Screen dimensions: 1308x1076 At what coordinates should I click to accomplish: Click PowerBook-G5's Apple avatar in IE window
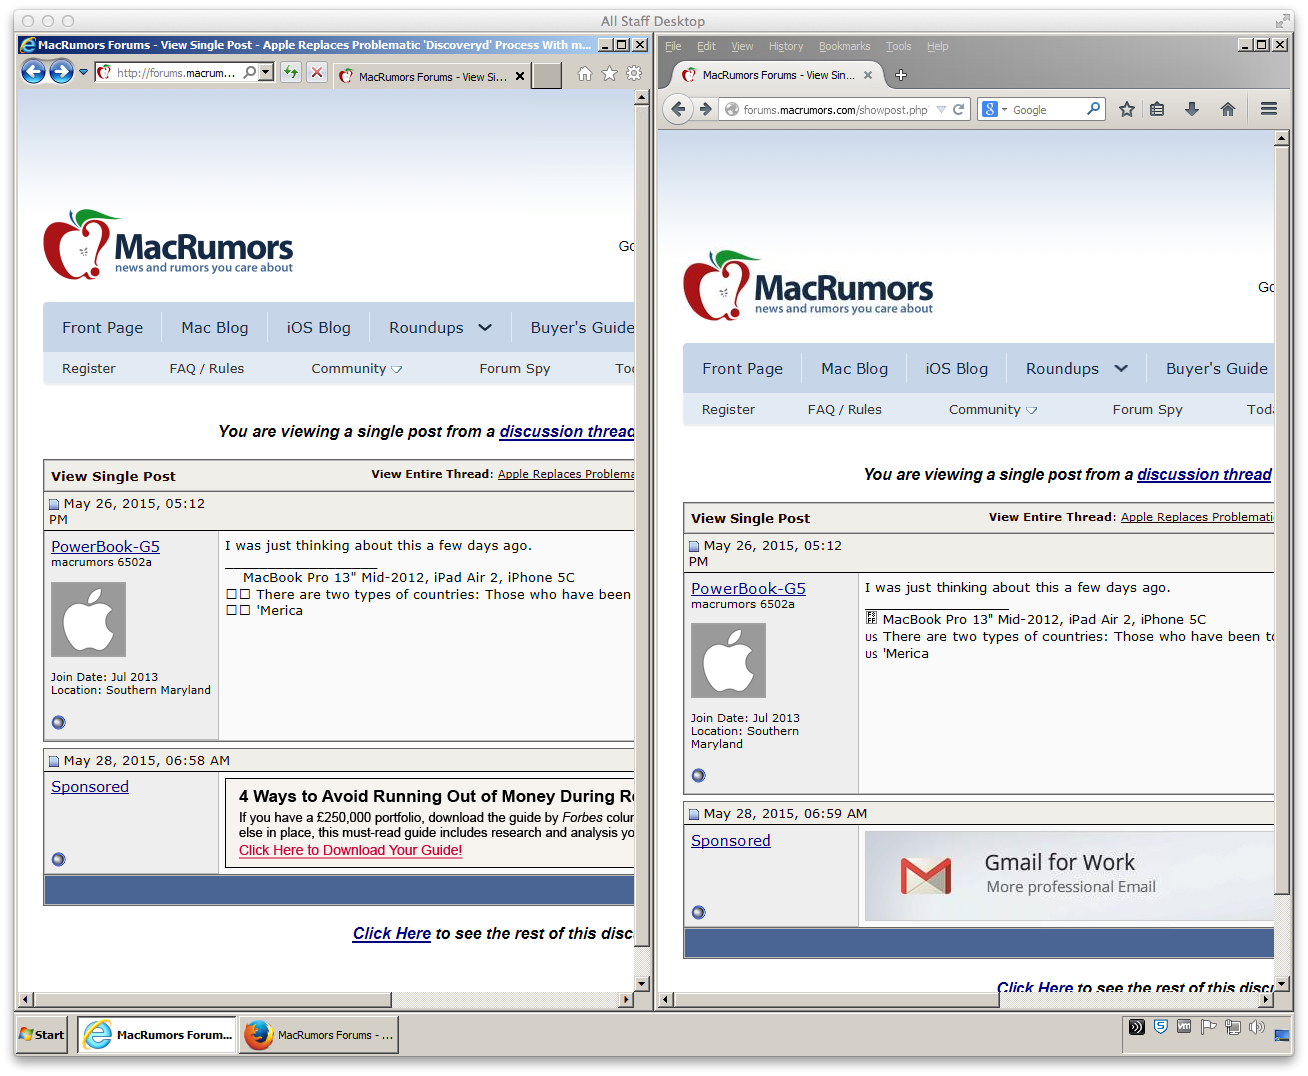[x=88, y=619]
